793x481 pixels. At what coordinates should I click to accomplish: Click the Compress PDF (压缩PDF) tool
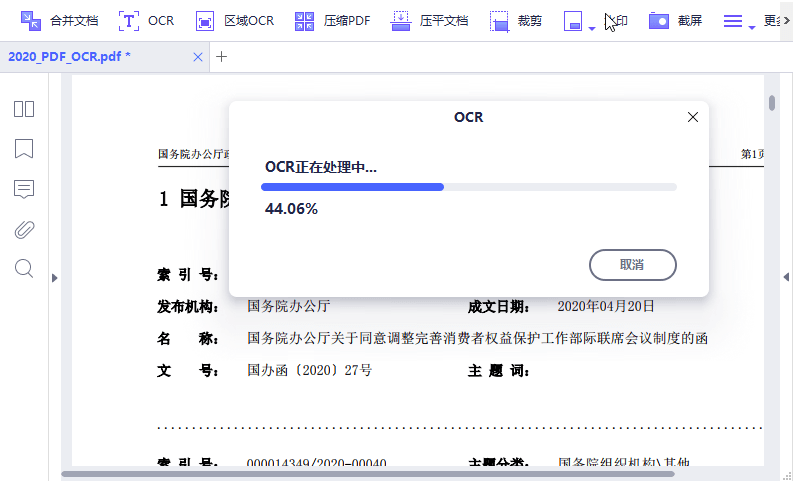point(333,20)
